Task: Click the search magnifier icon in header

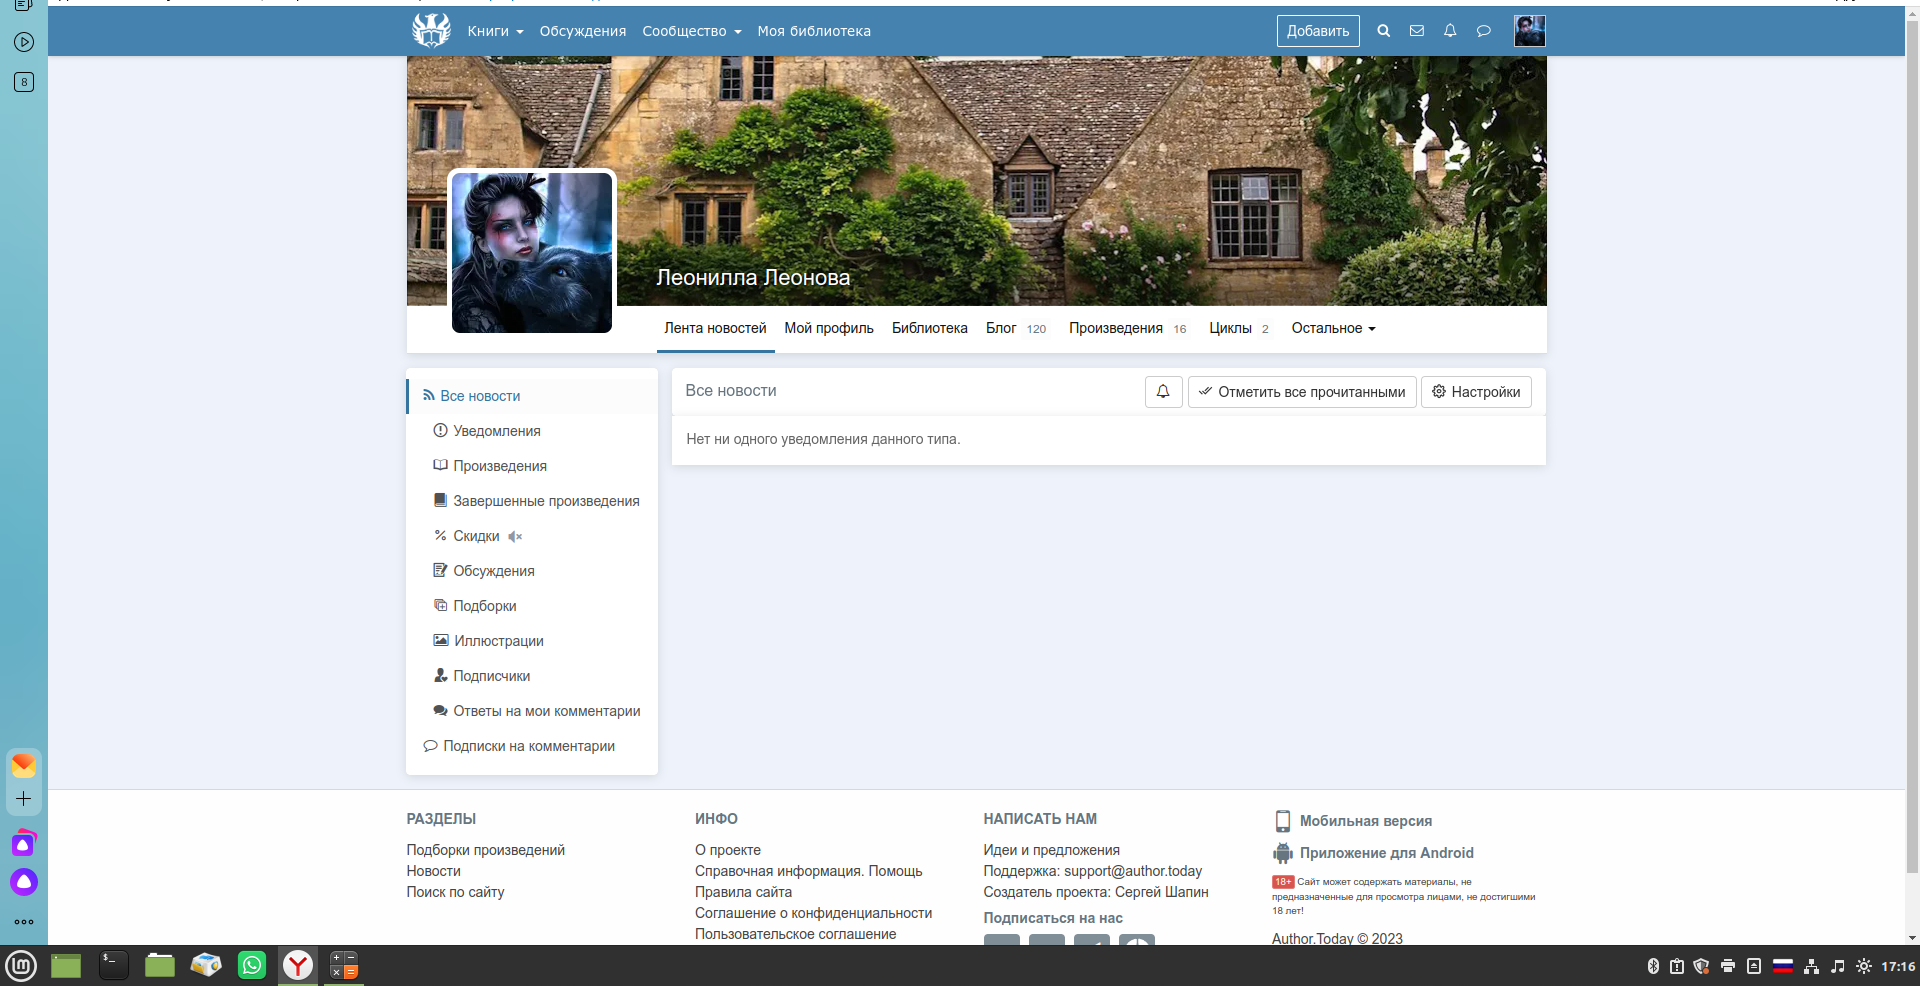Action: click(1383, 31)
